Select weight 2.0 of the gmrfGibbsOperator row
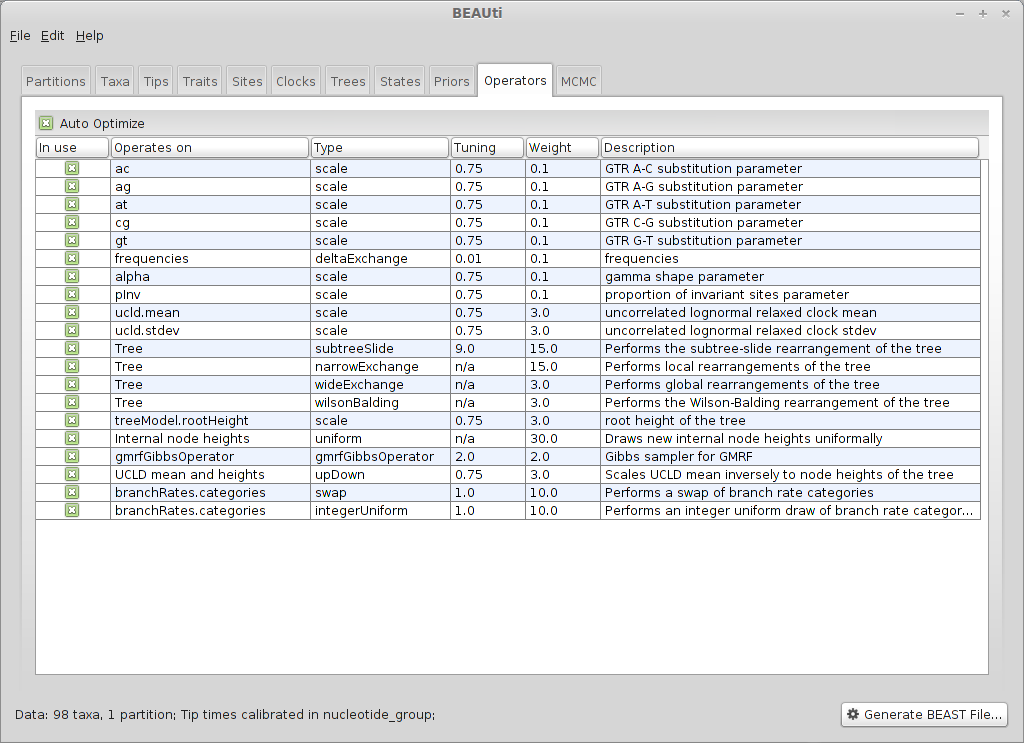Screen dimensions: 1024x743 click(x=562, y=456)
